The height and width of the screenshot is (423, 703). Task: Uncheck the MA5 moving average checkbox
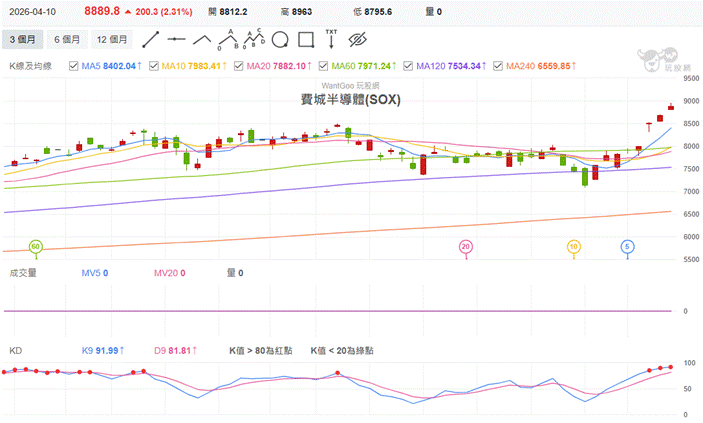point(73,66)
